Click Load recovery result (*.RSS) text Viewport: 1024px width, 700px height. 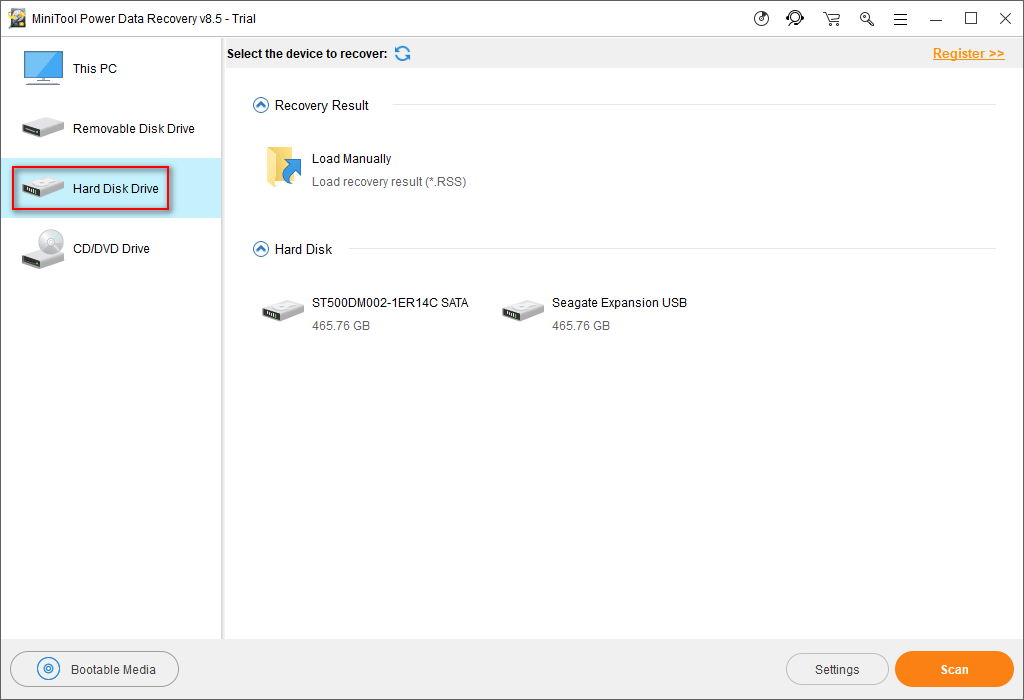[x=389, y=182]
